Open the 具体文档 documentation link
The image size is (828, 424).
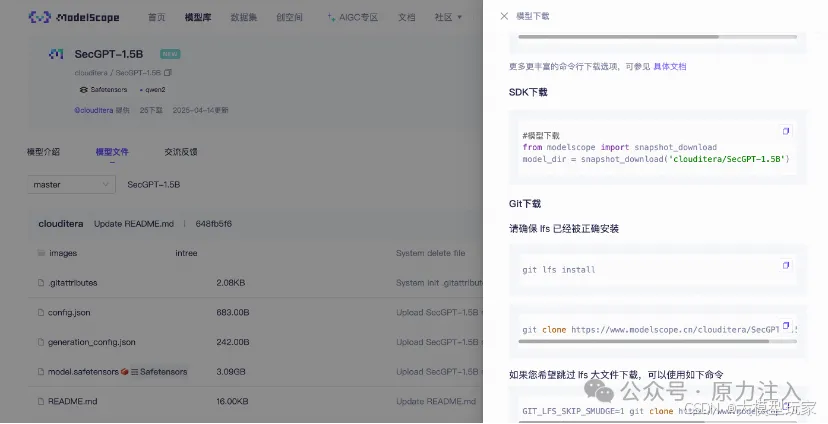(670, 67)
